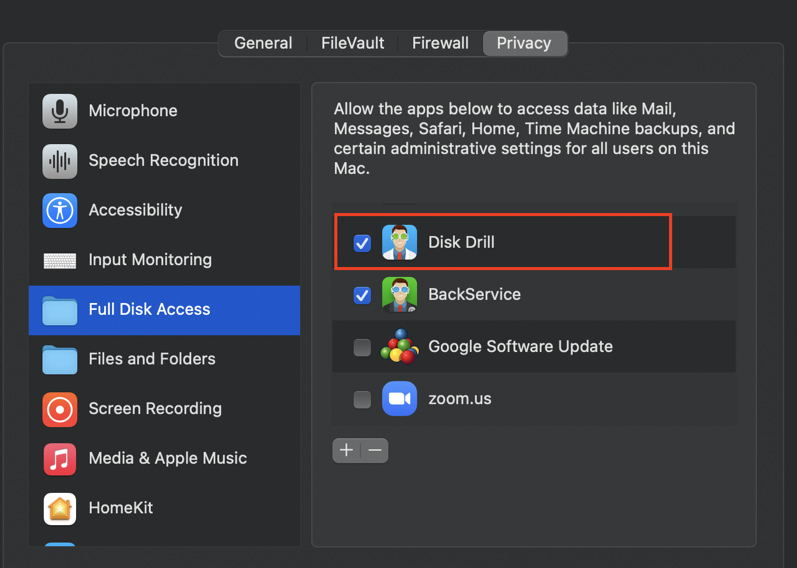Viewport: 797px width, 568px height.
Task: Select the Microphone icon in sidebar
Action: tap(60, 111)
